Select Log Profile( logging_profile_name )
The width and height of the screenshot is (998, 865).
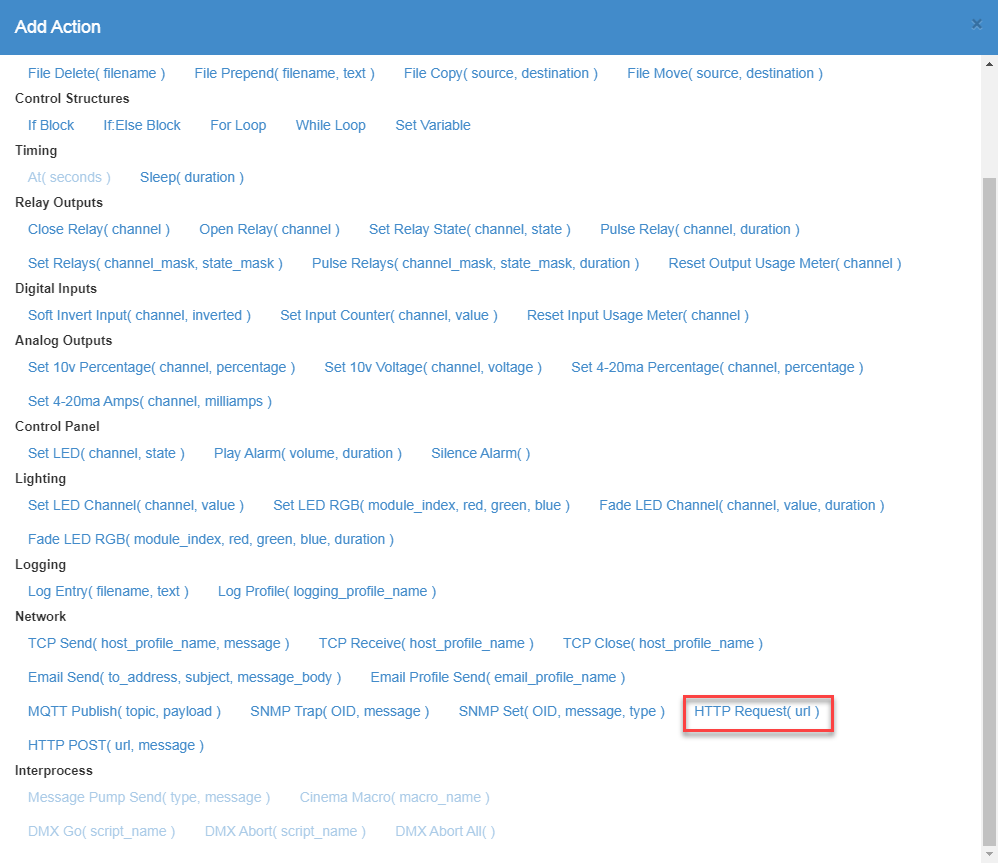click(x=327, y=592)
